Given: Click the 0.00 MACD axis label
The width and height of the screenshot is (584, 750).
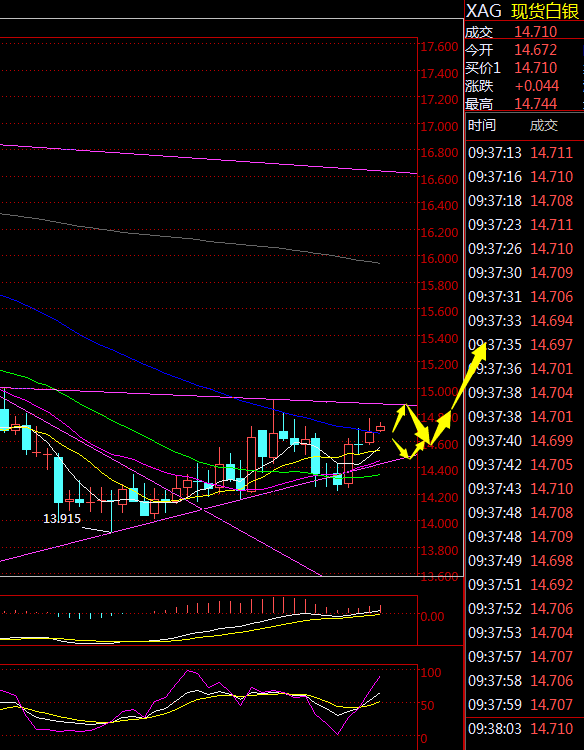Looking at the screenshot, I should (x=432, y=617).
